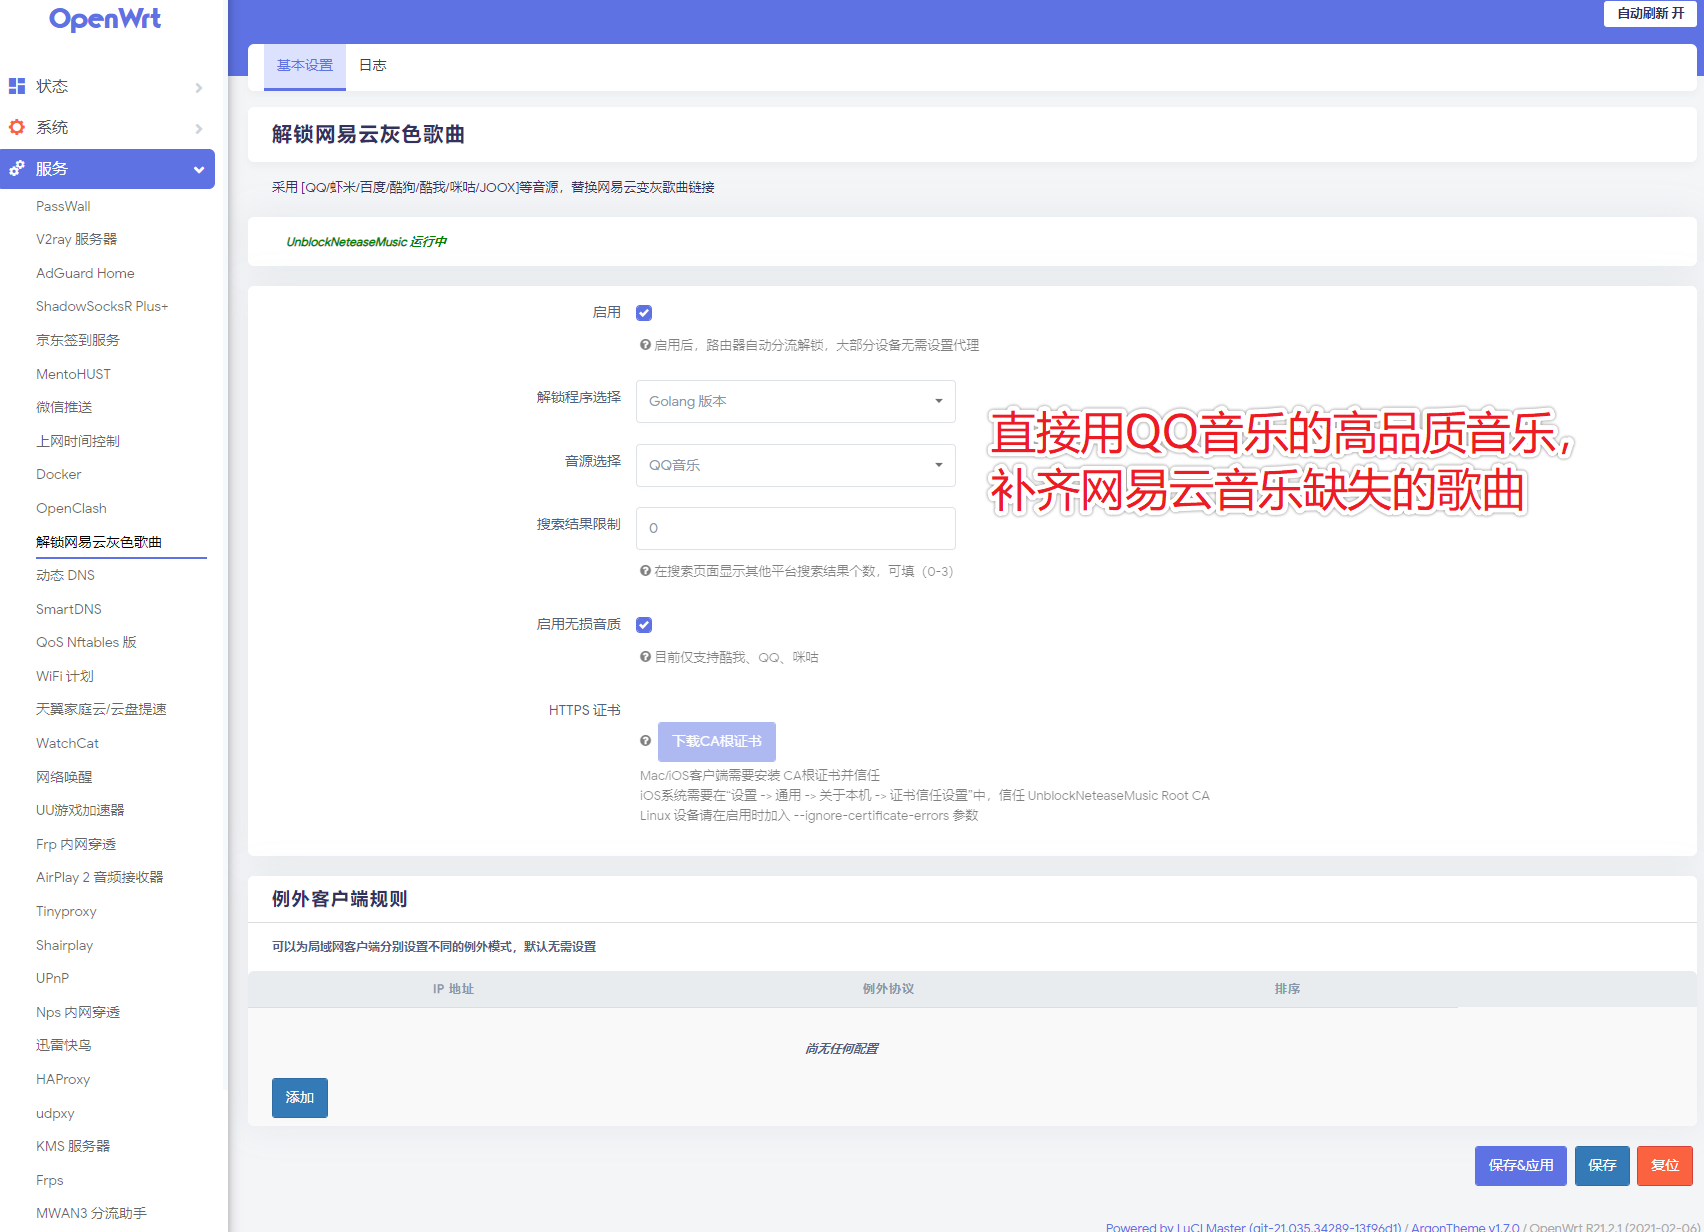The width and height of the screenshot is (1704, 1232).
Task: Open 京东签到服务 menu entry
Action: click(78, 340)
